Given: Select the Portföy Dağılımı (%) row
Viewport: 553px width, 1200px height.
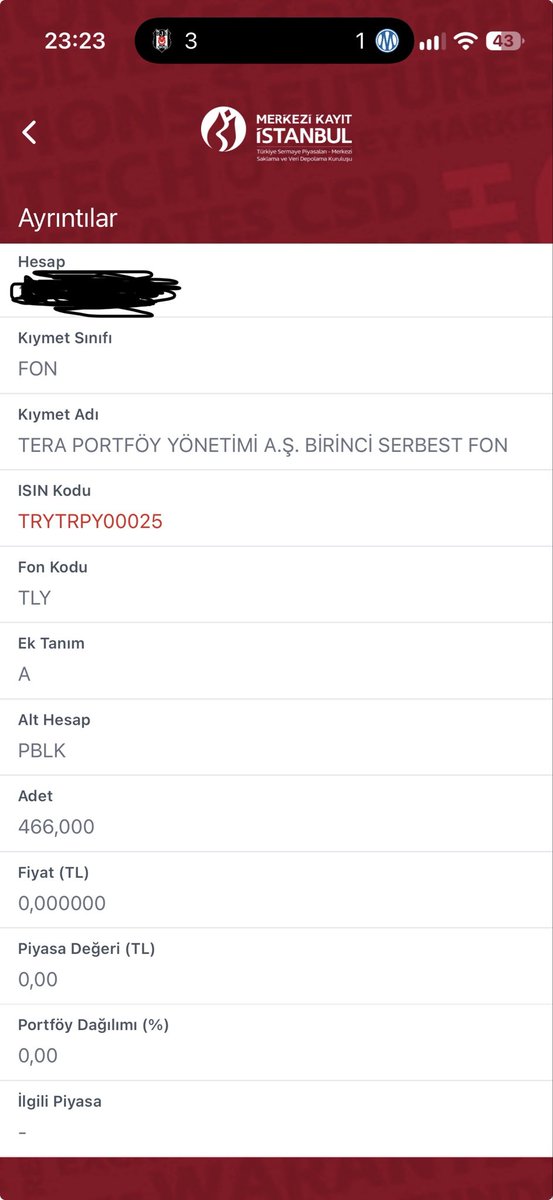Looking at the screenshot, I should coord(276,1042).
